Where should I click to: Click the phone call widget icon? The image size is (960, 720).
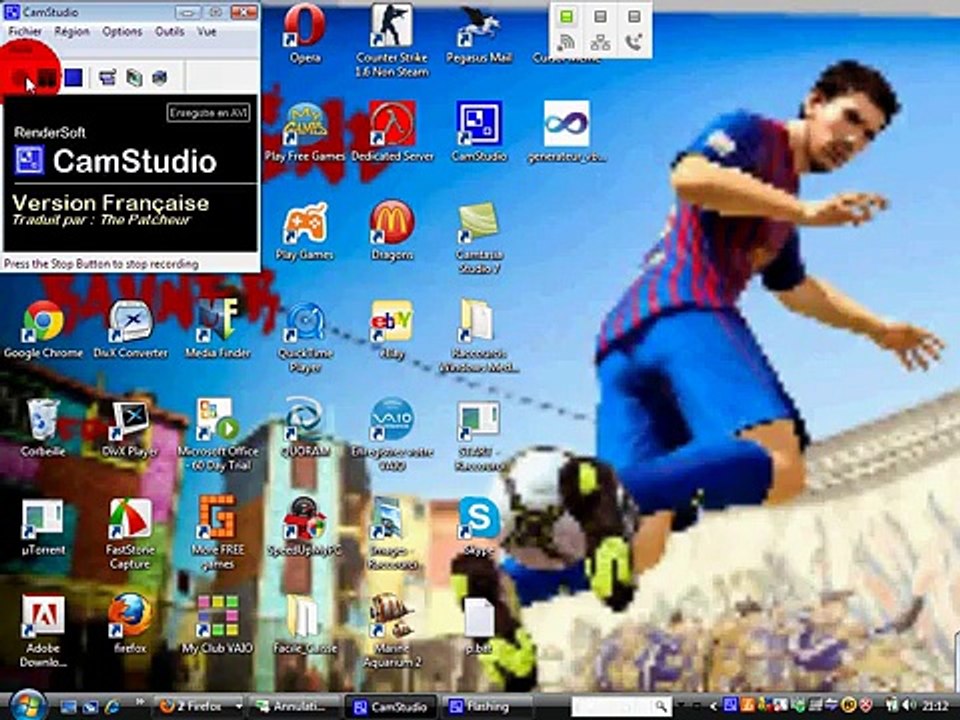[634, 42]
